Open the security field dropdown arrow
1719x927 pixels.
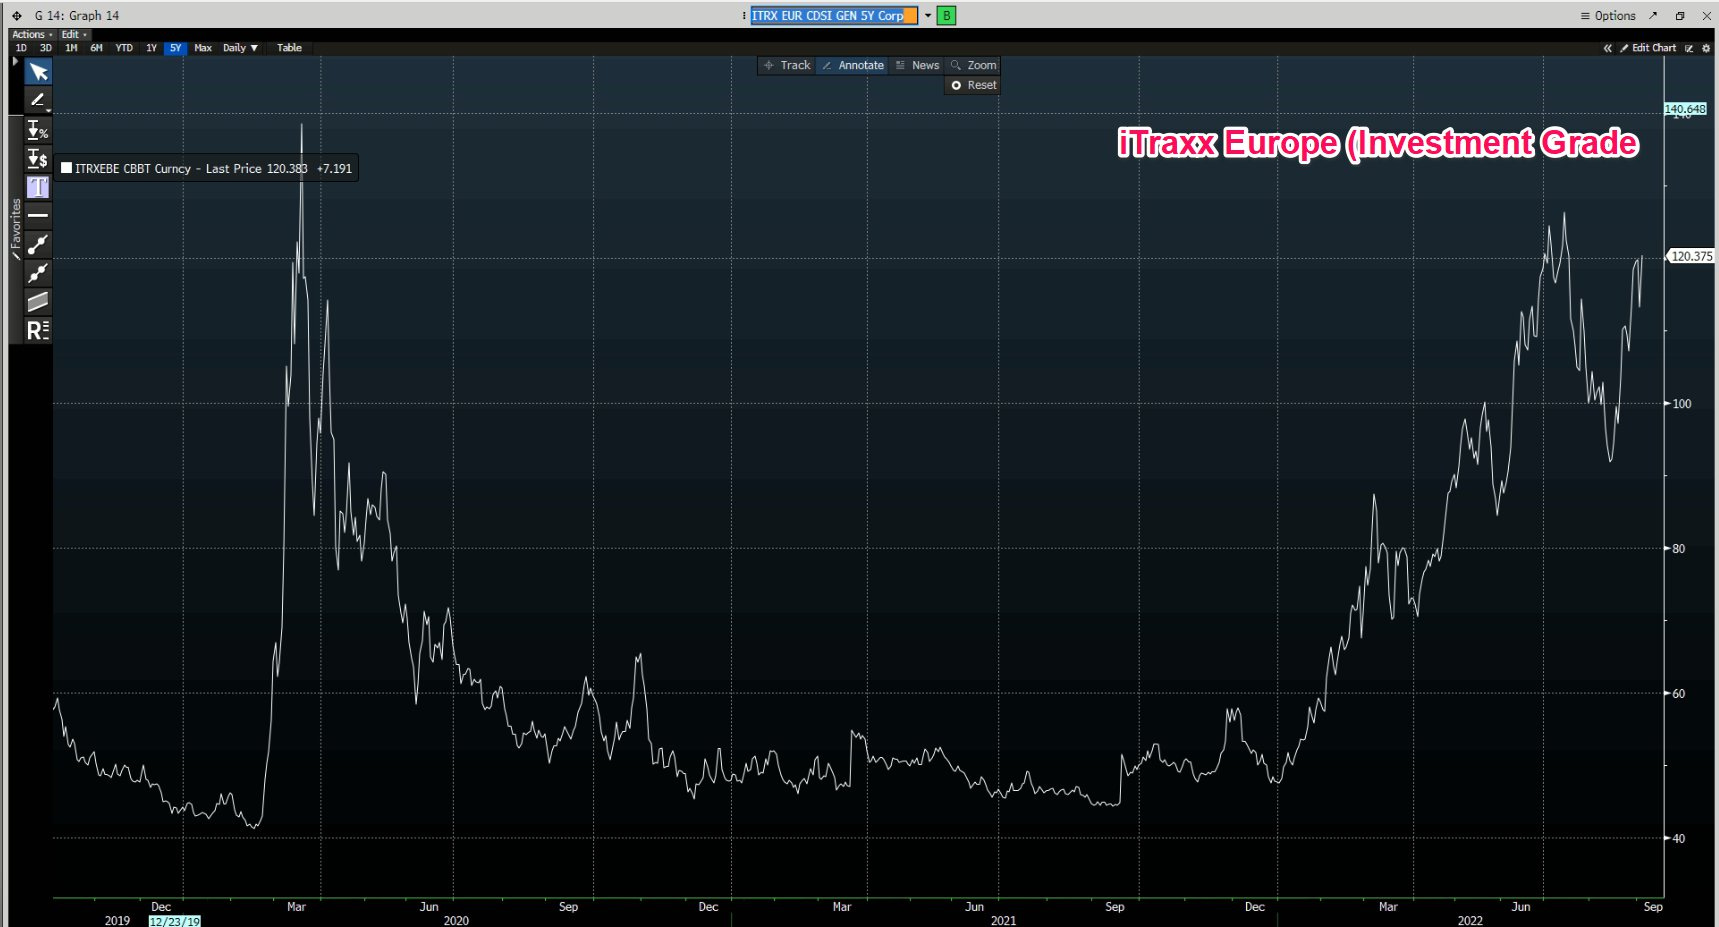pos(928,15)
